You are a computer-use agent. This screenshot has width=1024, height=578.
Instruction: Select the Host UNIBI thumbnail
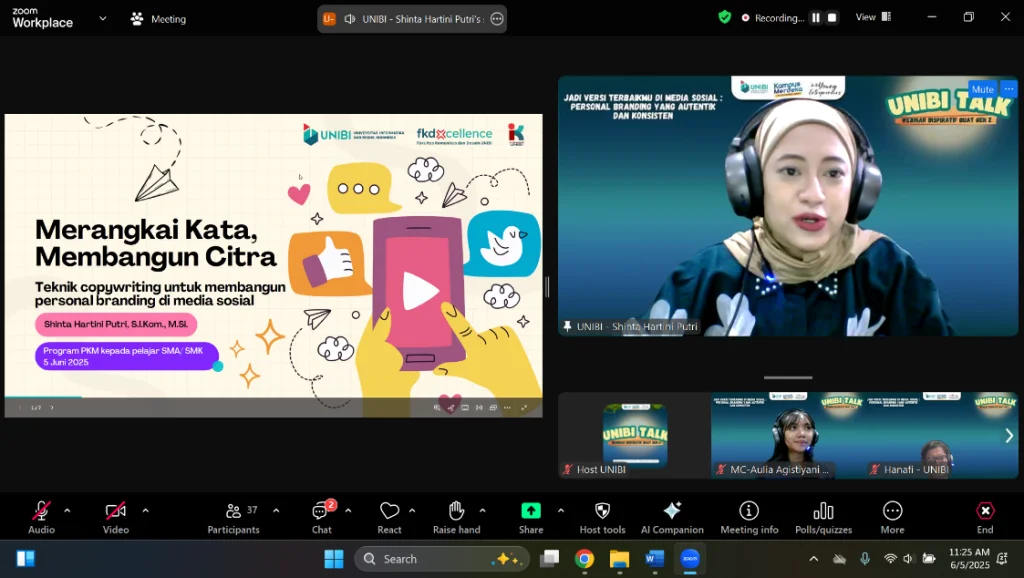pos(634,435)
